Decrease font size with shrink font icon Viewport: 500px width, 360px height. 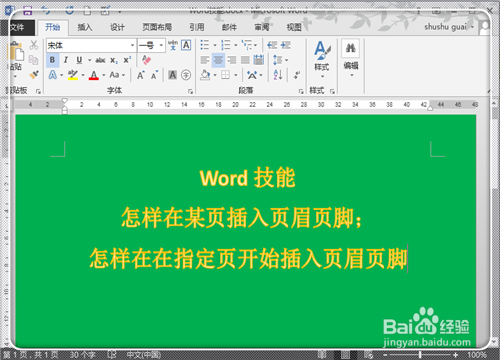point(154,75)
